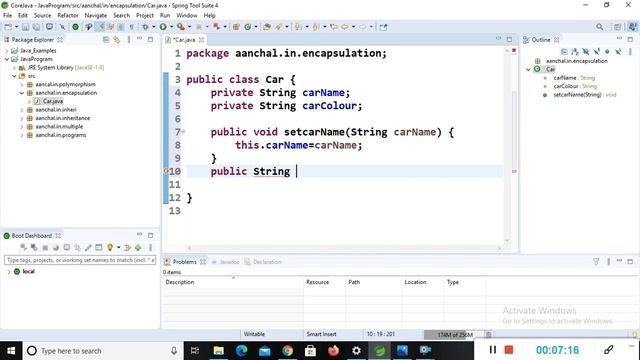Click the Open Type folder icon

click(267, 27)
